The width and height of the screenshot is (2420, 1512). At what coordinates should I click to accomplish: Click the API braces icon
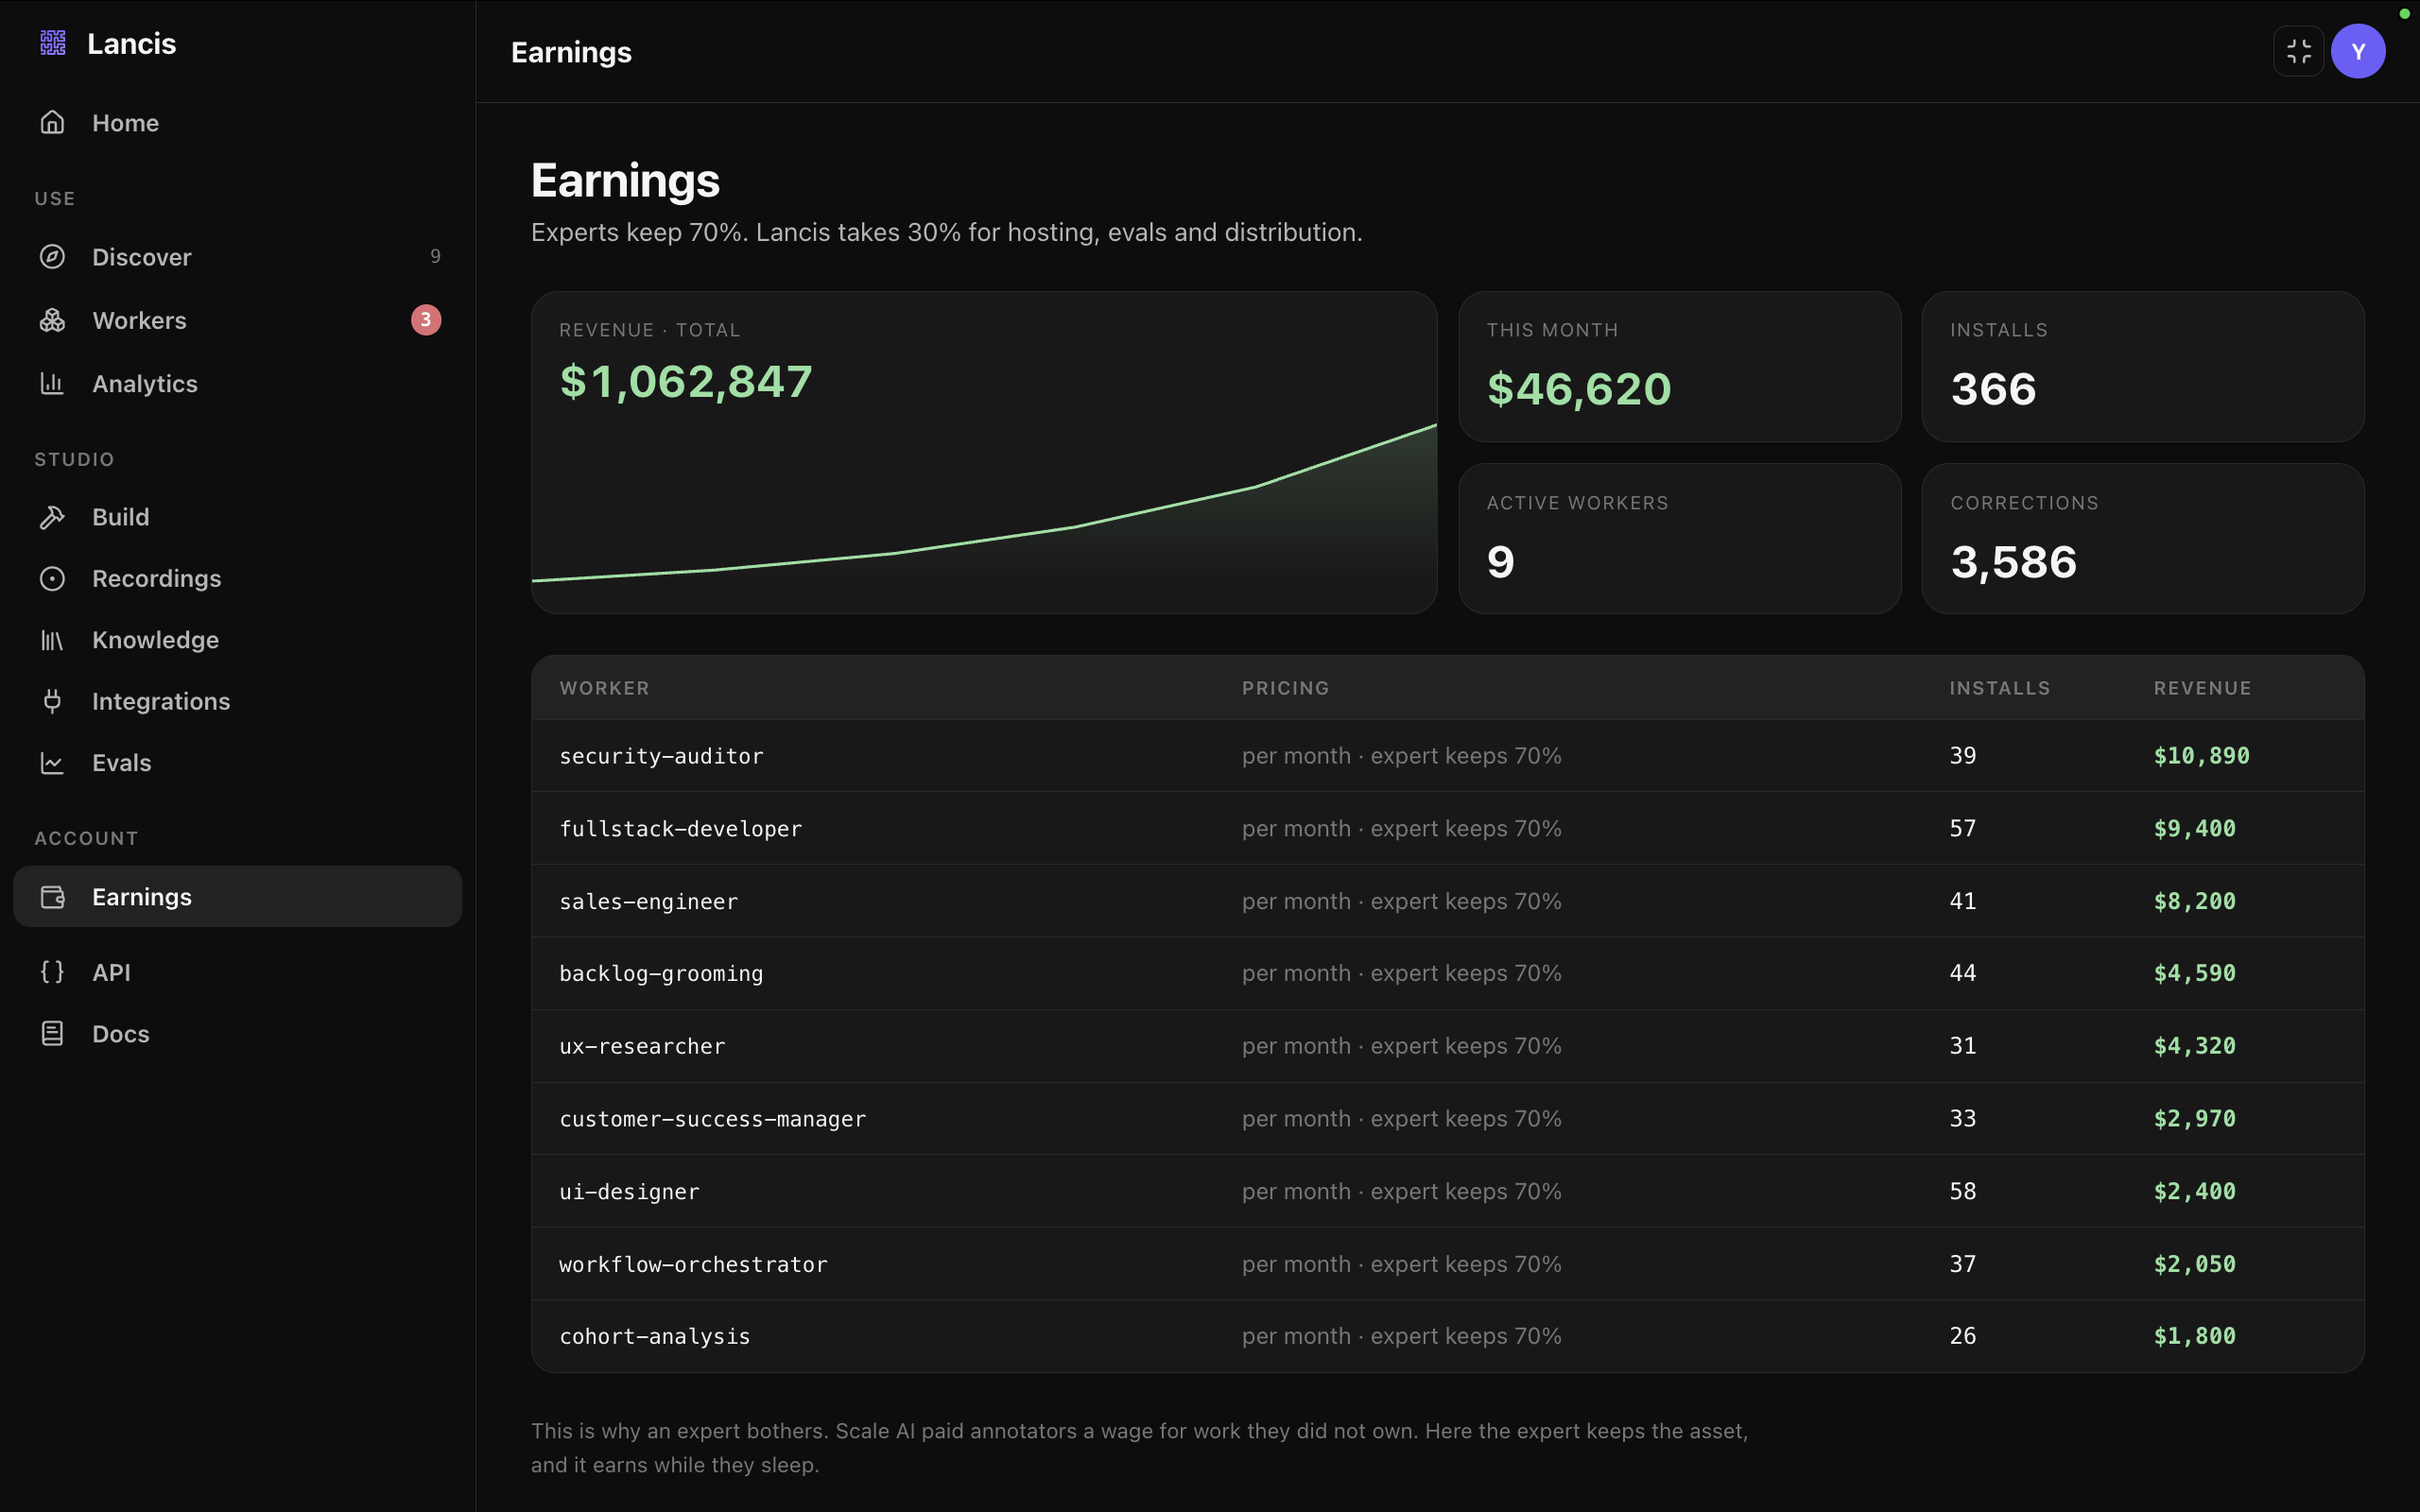[x=52, y=972]
